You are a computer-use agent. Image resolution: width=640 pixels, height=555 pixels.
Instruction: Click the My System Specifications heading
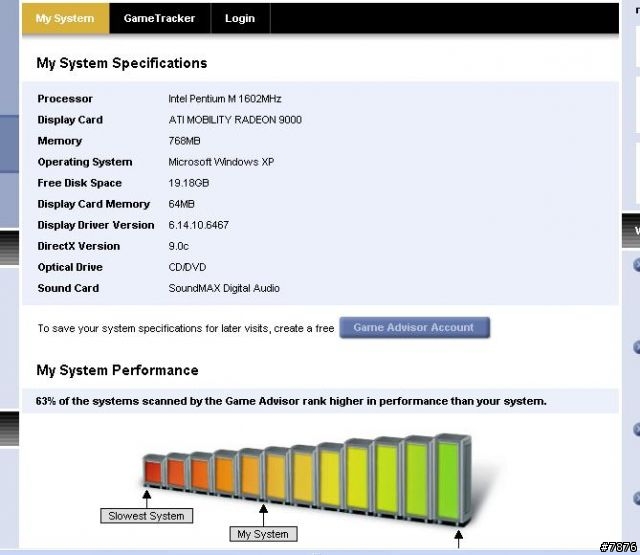[122, 63]
